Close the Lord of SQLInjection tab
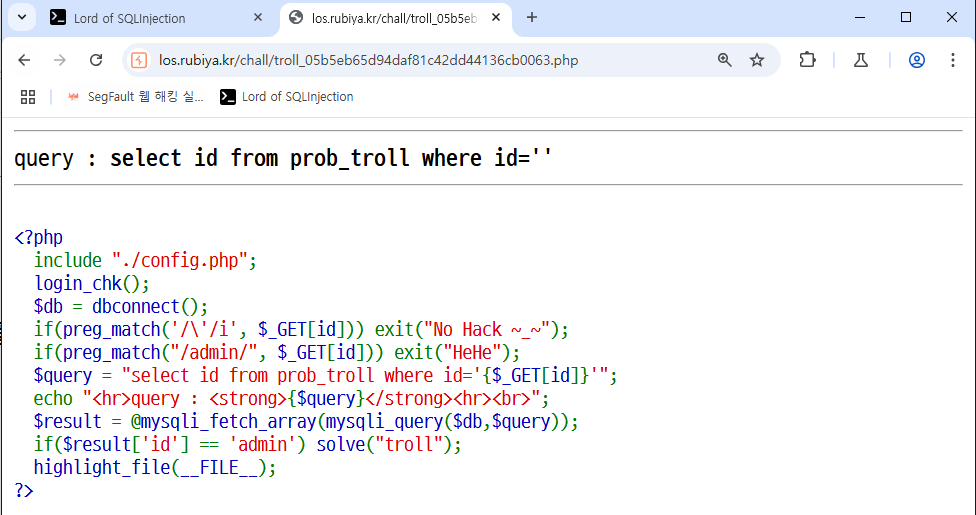Screen dimensions: 976x515 (258, 18)
